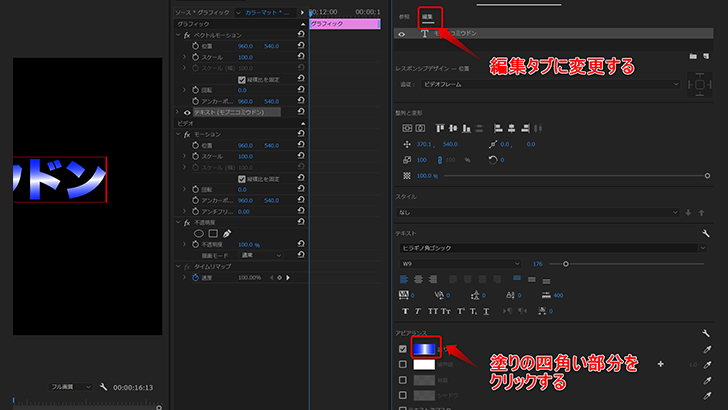Create ellipse mask under 不透明度

coord(199,234)
